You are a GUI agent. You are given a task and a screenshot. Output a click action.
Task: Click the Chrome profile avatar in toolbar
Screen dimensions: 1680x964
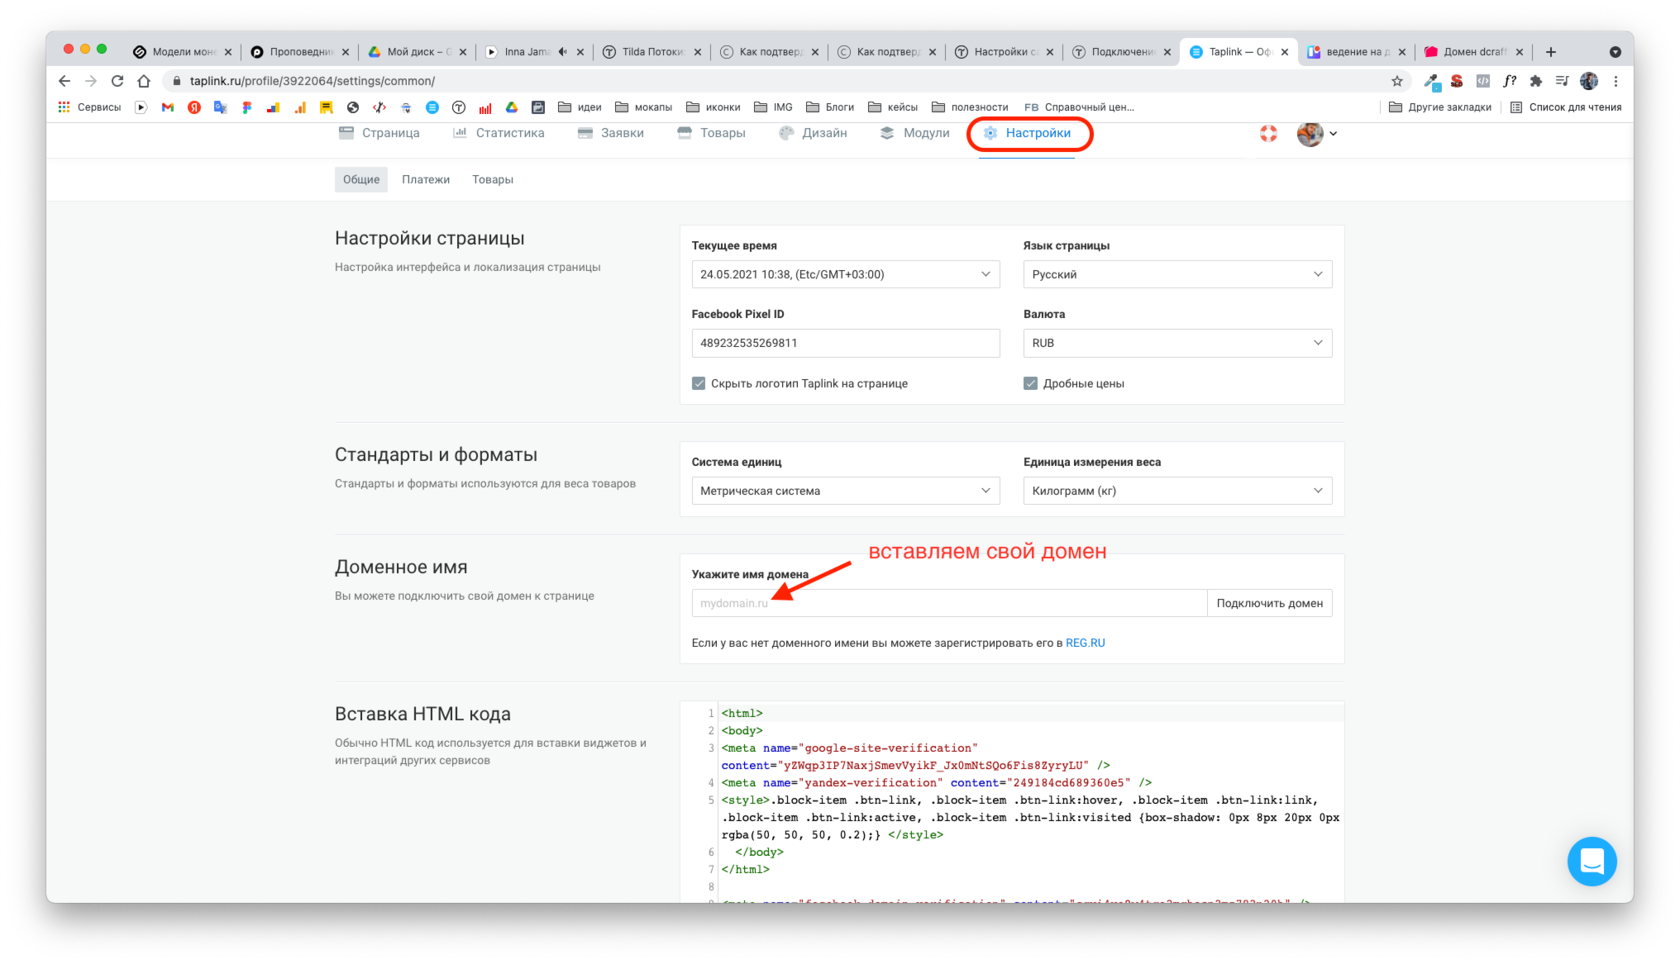pos(1589,81)
